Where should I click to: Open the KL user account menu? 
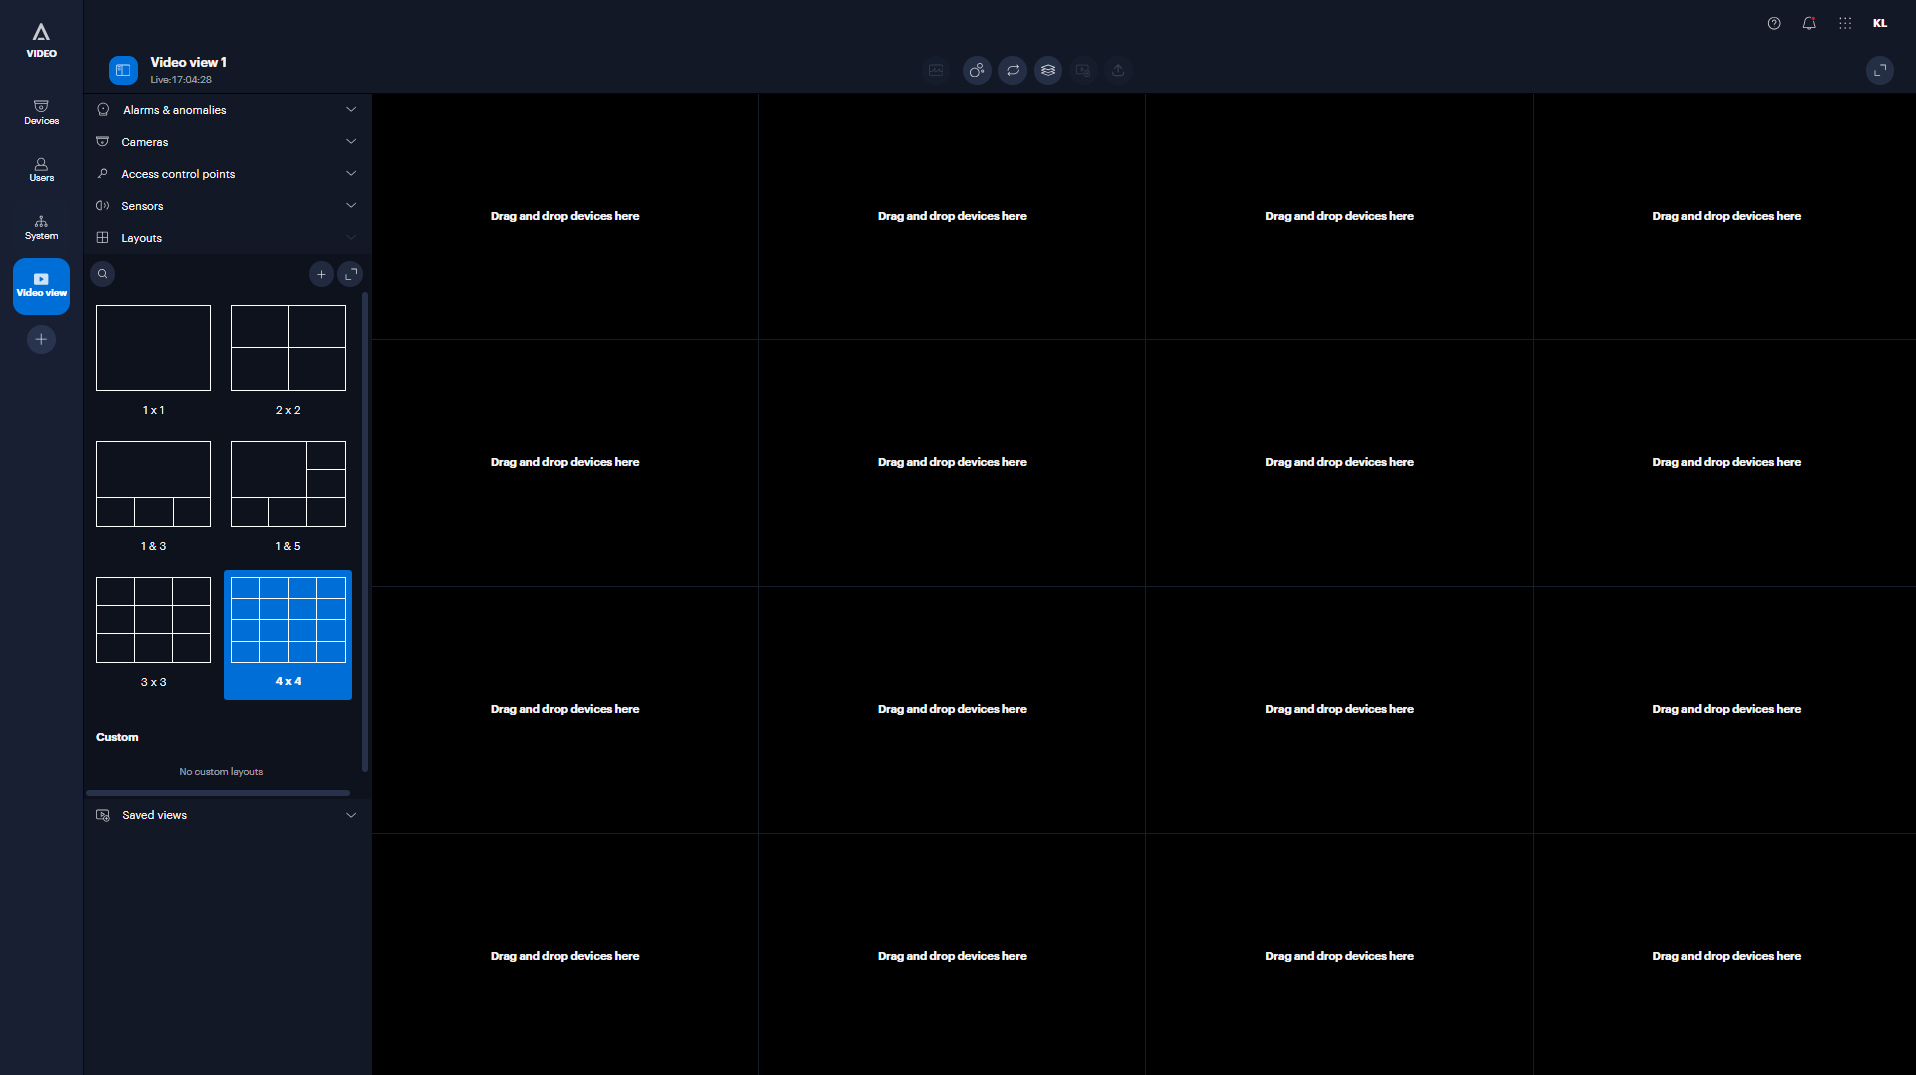[1880, 23]
